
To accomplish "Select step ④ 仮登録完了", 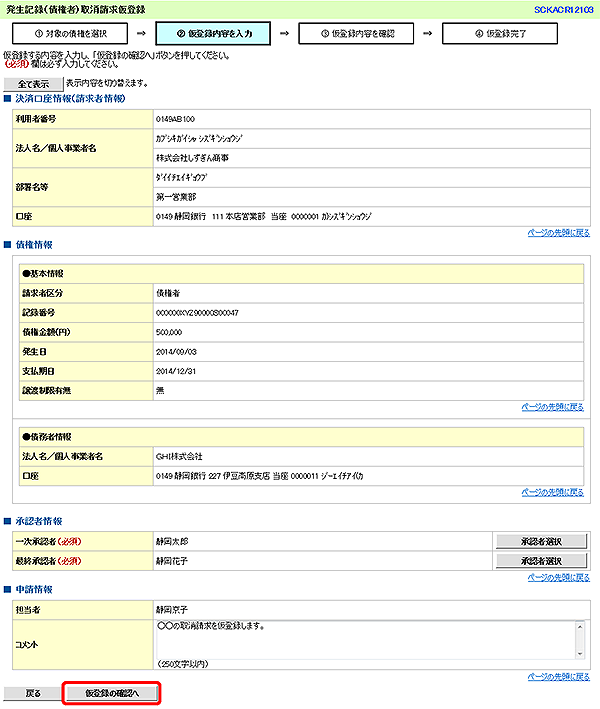I will point(500,33).
